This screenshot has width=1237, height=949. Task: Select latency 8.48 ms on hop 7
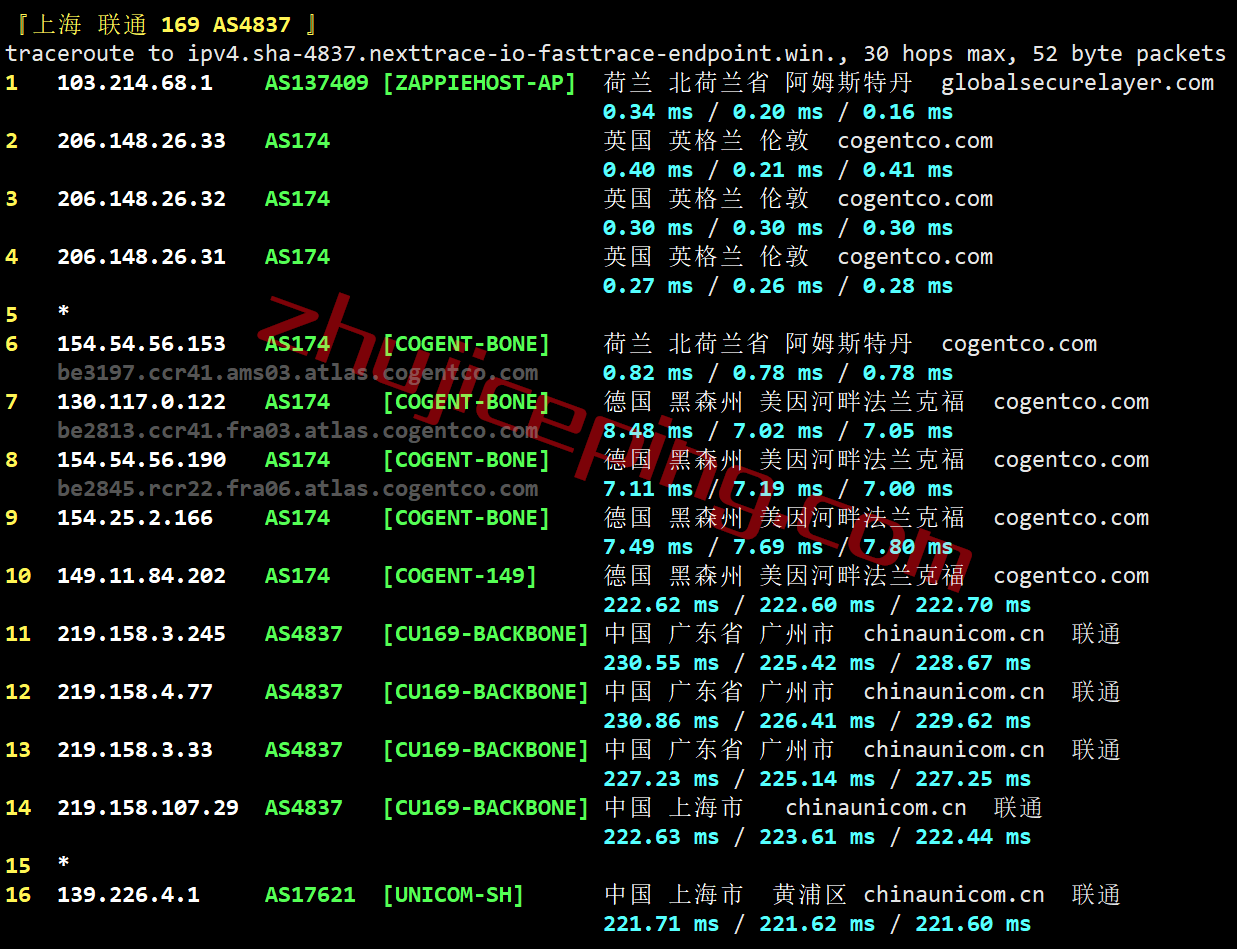coord(648,431)
